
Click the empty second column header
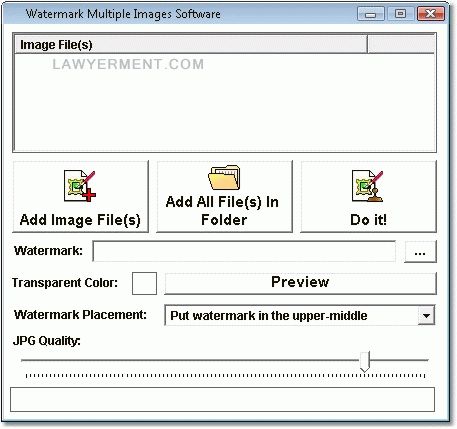pos(401,45)
